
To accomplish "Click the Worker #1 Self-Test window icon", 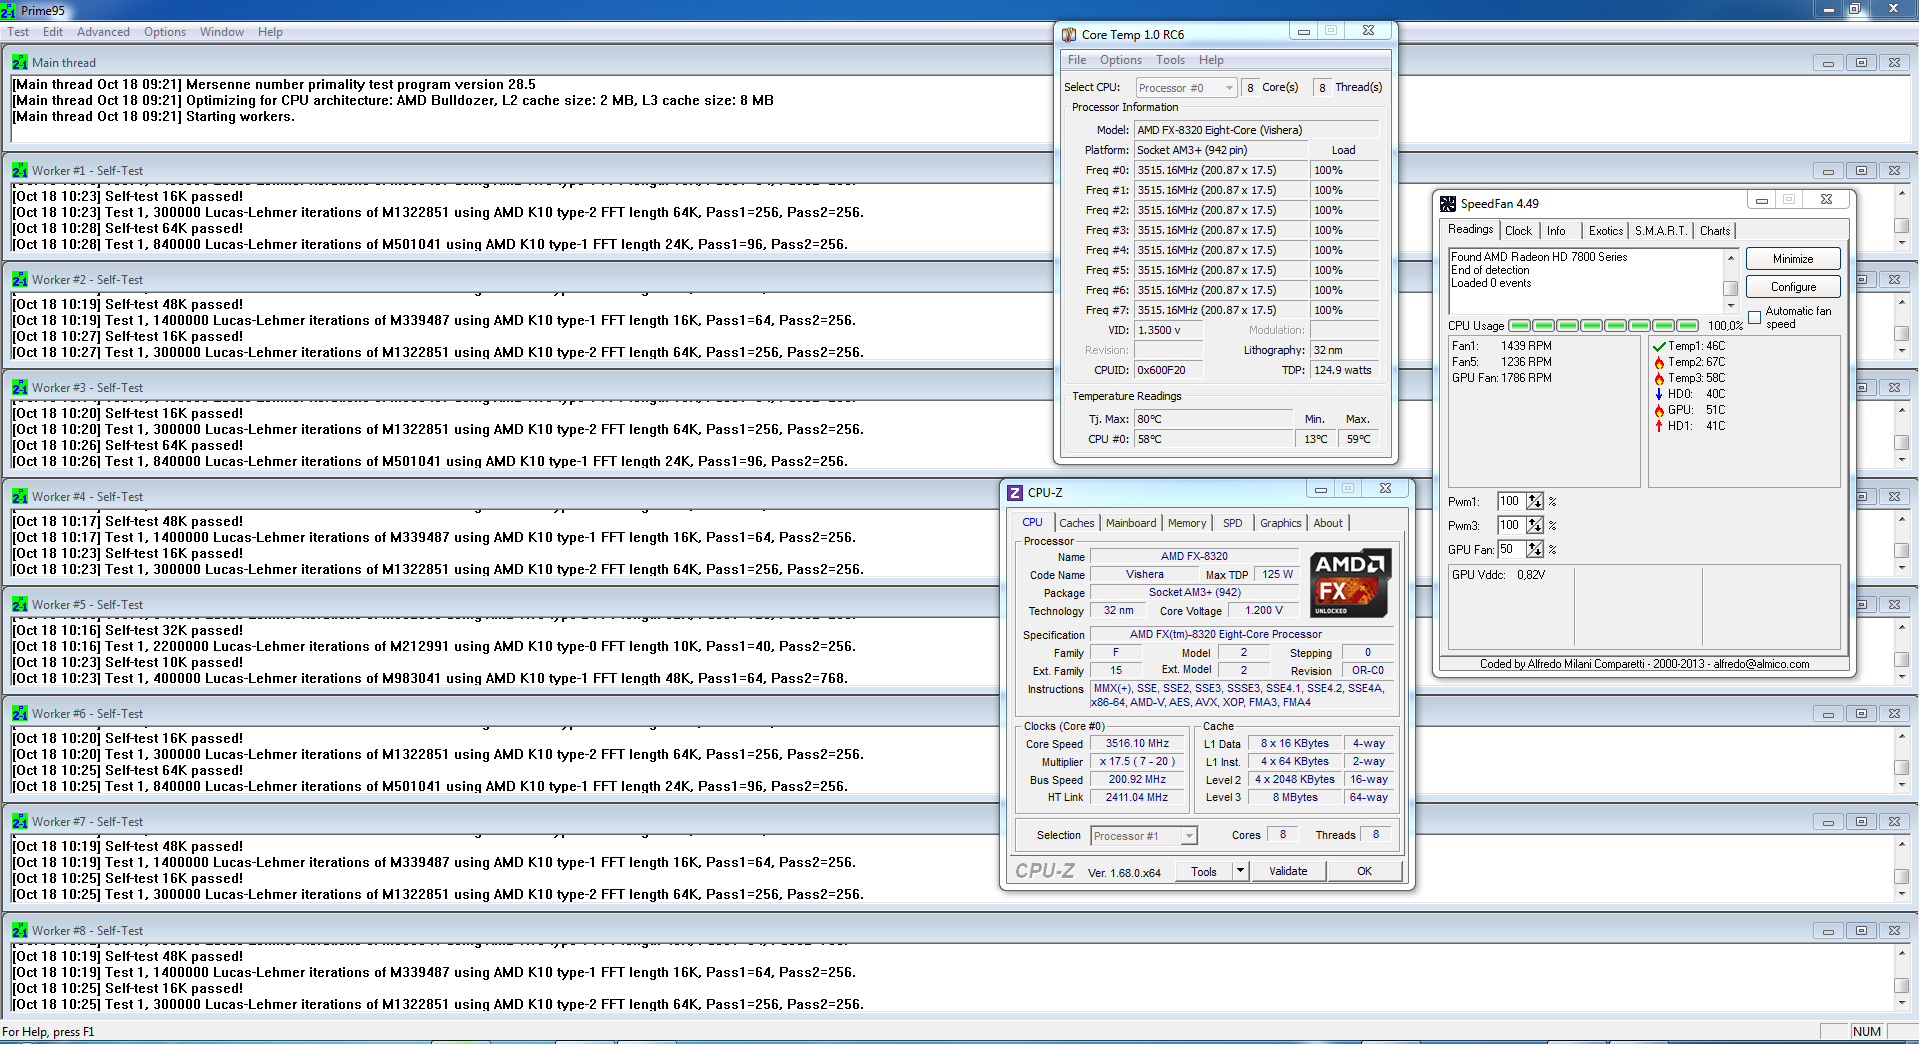I will point(20,170).
